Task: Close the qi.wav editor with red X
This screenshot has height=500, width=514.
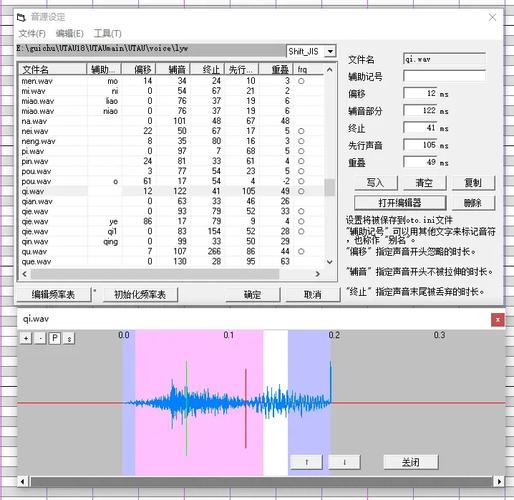Action: tap(498, 320)
